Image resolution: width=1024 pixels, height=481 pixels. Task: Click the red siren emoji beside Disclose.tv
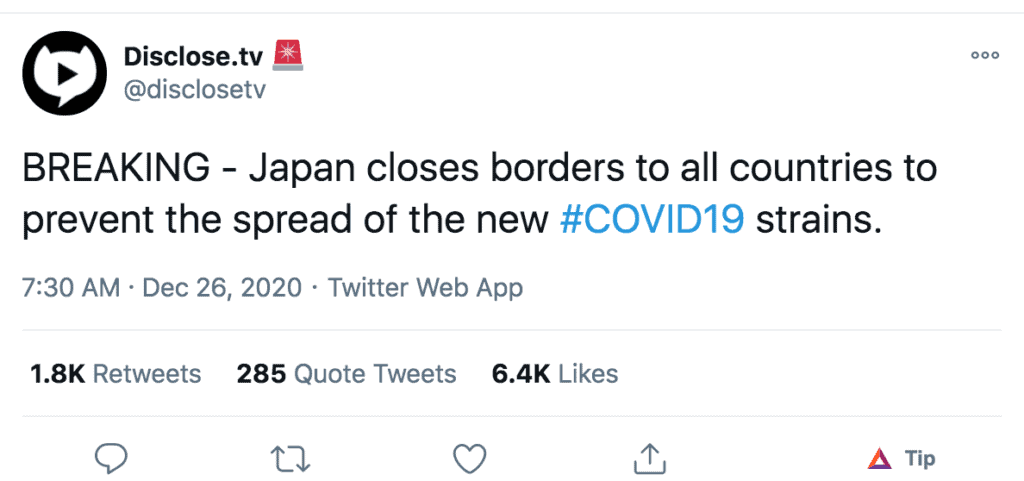288,55
